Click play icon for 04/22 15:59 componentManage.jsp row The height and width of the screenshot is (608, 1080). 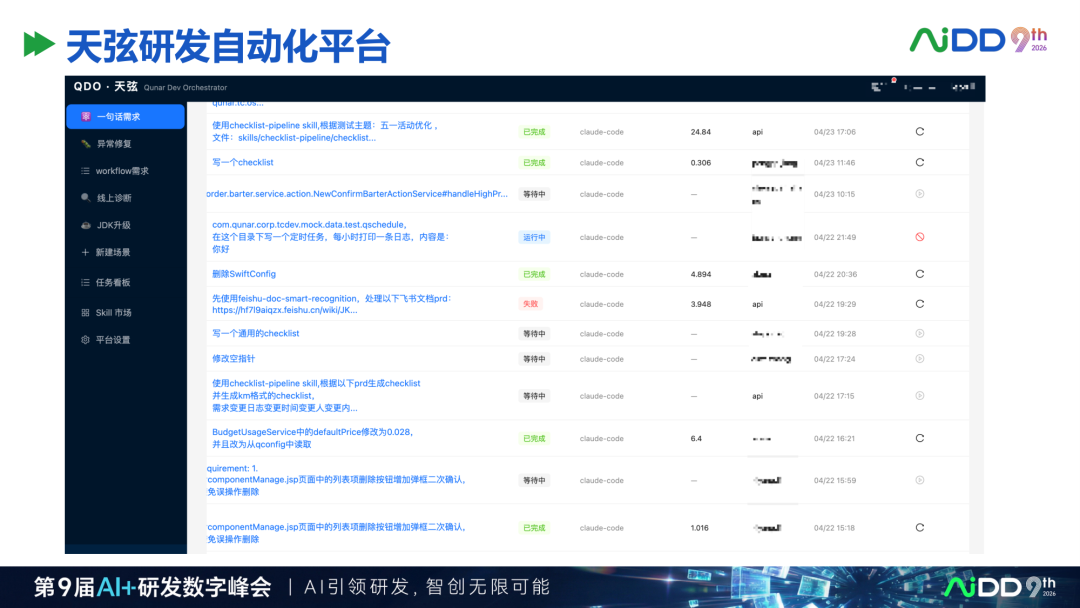pyautogui.click(x=920, y=480)
